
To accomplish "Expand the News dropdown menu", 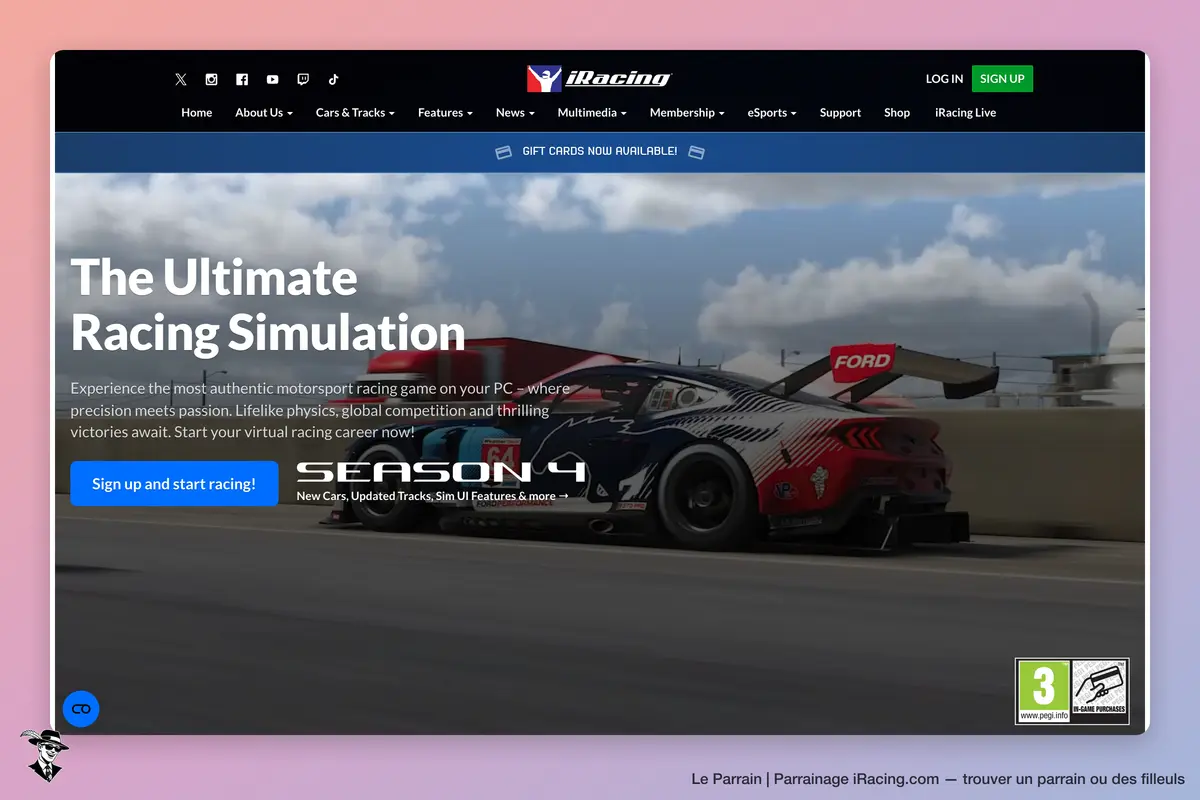I will point(515,113).
